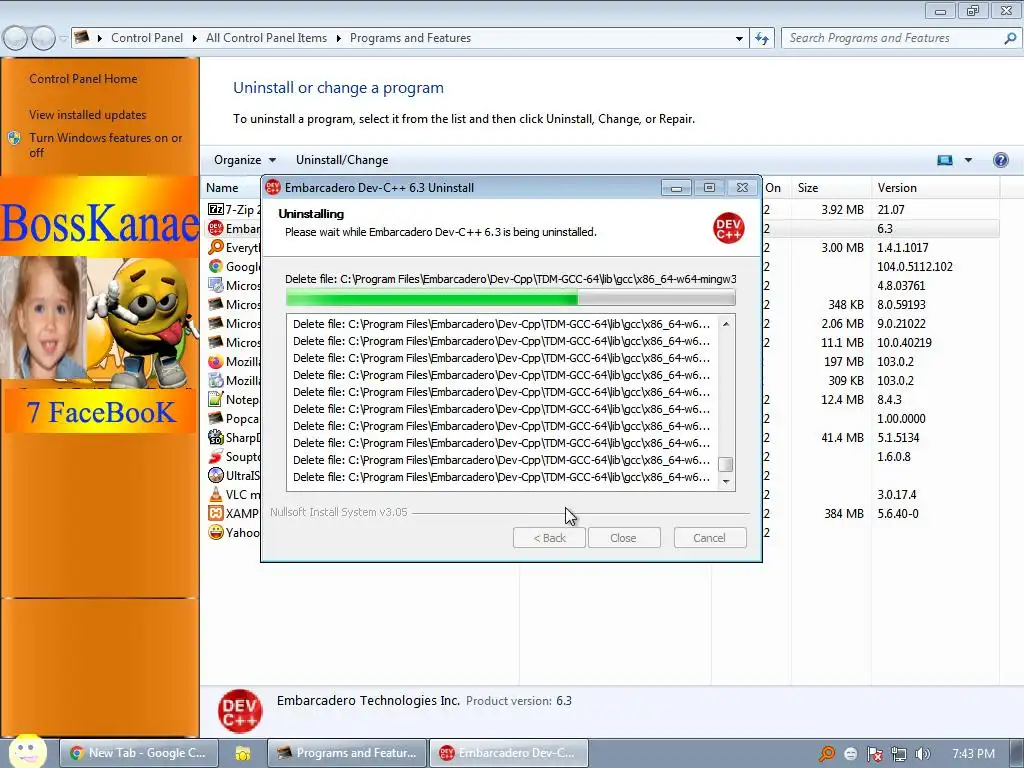Image resolution: width=1024 pixels, height=768 pixels.
Task: Select the Google Chrome program icon
Action: [x=216, y=266]
